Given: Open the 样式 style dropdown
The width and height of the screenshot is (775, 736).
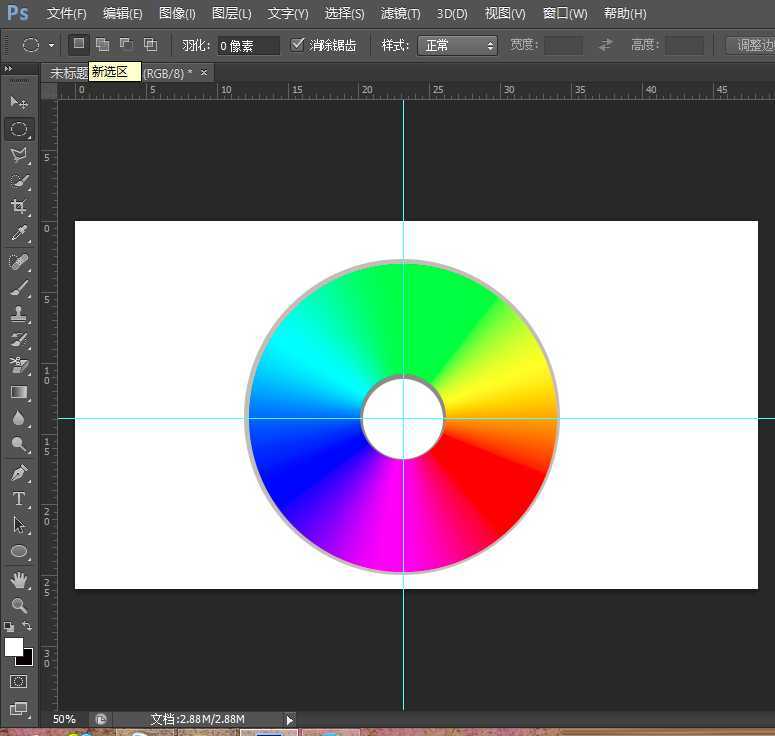Looking at the screenshot, I should 458,46.
